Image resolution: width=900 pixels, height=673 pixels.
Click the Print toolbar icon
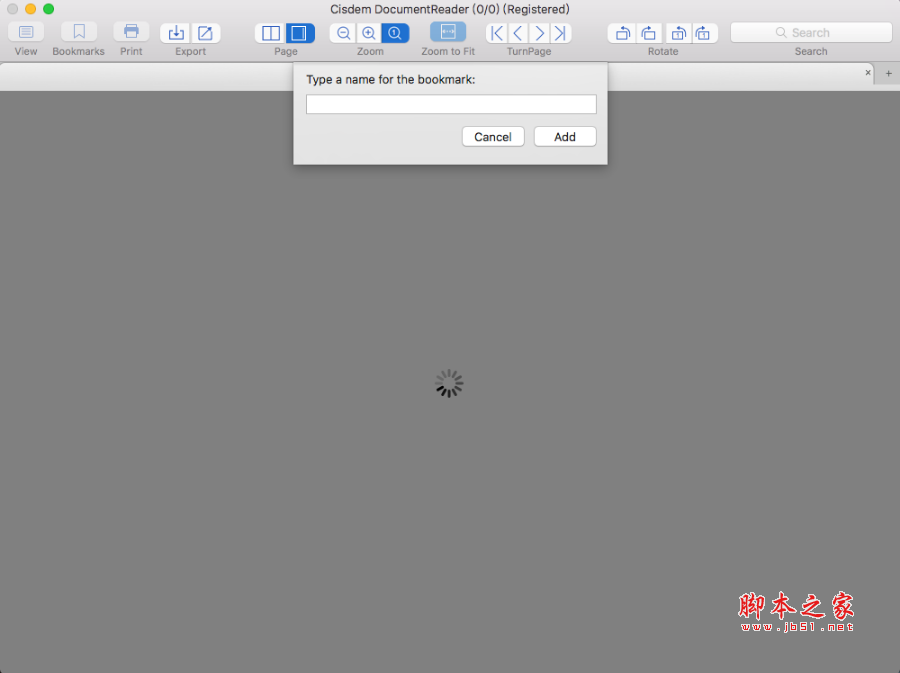click(x=131, y=32)
